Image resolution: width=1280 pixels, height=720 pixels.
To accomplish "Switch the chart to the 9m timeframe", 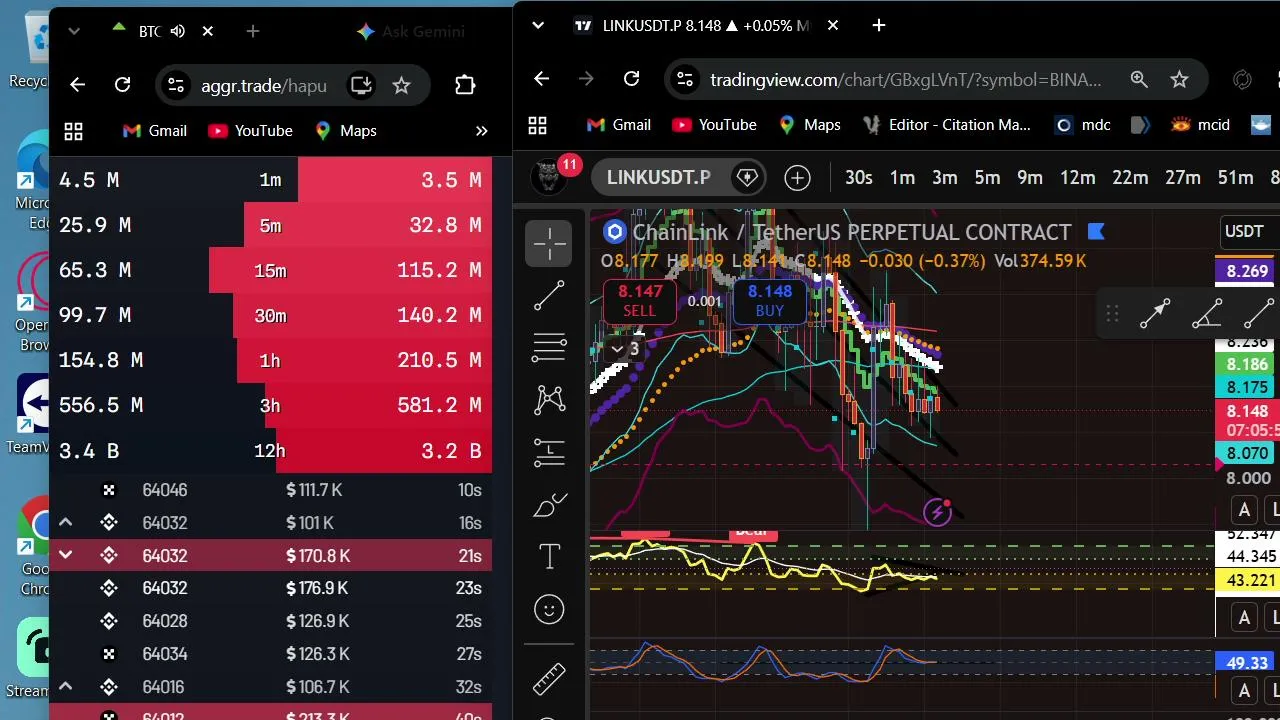I will point(1030,178).
